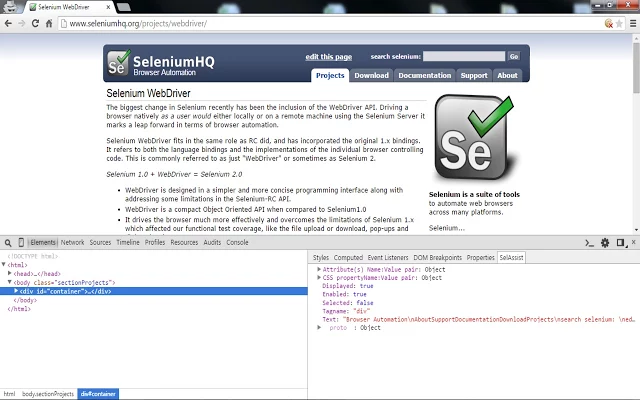
Task: Open the Support site tab
Action: pyautogui.click(x=474, y=76)
